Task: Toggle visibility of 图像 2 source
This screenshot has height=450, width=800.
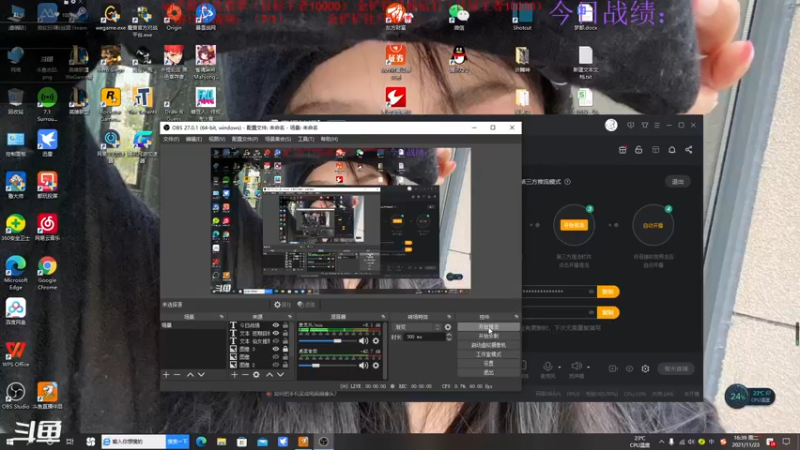Action: tap(276, 365)
